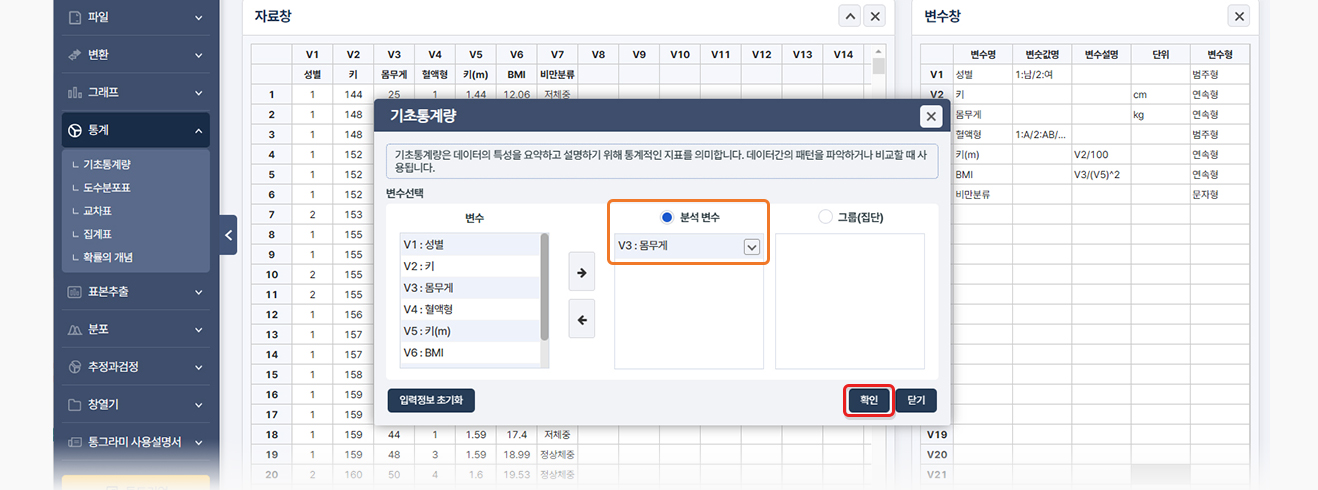Open dropdown on V3 : 몸무게 analysis variable

(x=751, y=247)
